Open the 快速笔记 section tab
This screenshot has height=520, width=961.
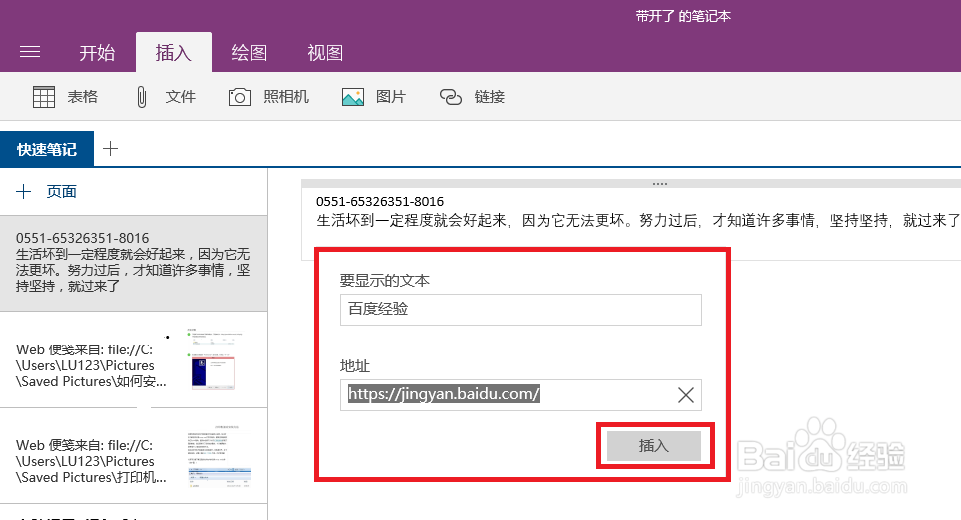click(x=47, y=149)
